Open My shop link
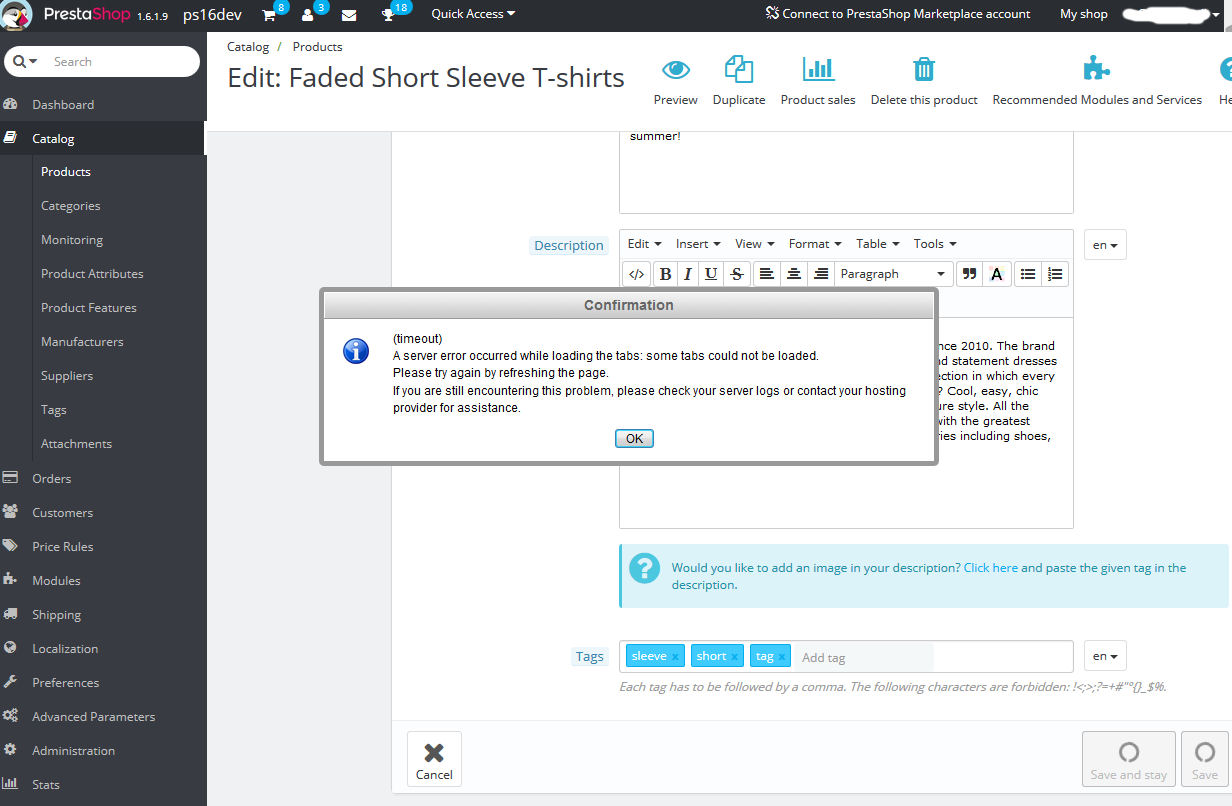This screenshot has height=806, width=1232. pyautogui.click(x=1084, y=14)
